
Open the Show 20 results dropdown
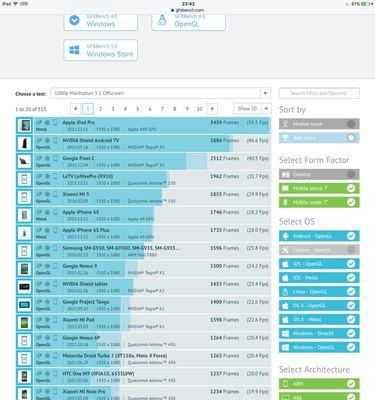pyautogui.click(x=252, y=109)
